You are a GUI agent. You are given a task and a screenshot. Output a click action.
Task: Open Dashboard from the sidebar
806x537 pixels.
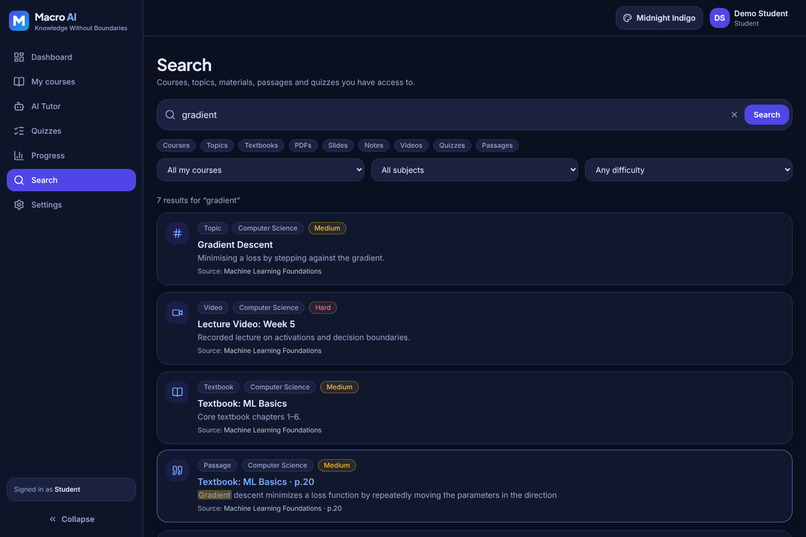pos(71,57)
